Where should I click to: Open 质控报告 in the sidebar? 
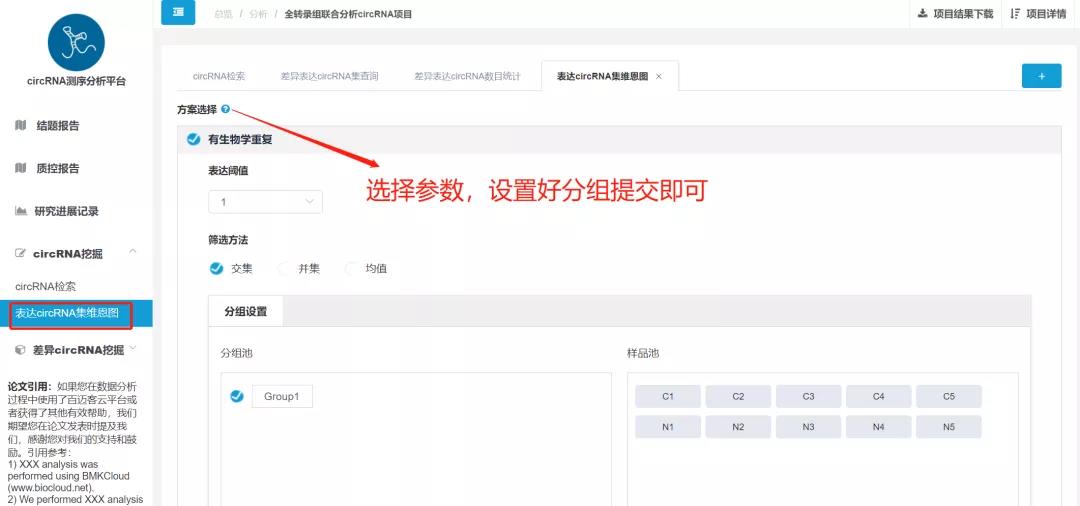point(57,169)
